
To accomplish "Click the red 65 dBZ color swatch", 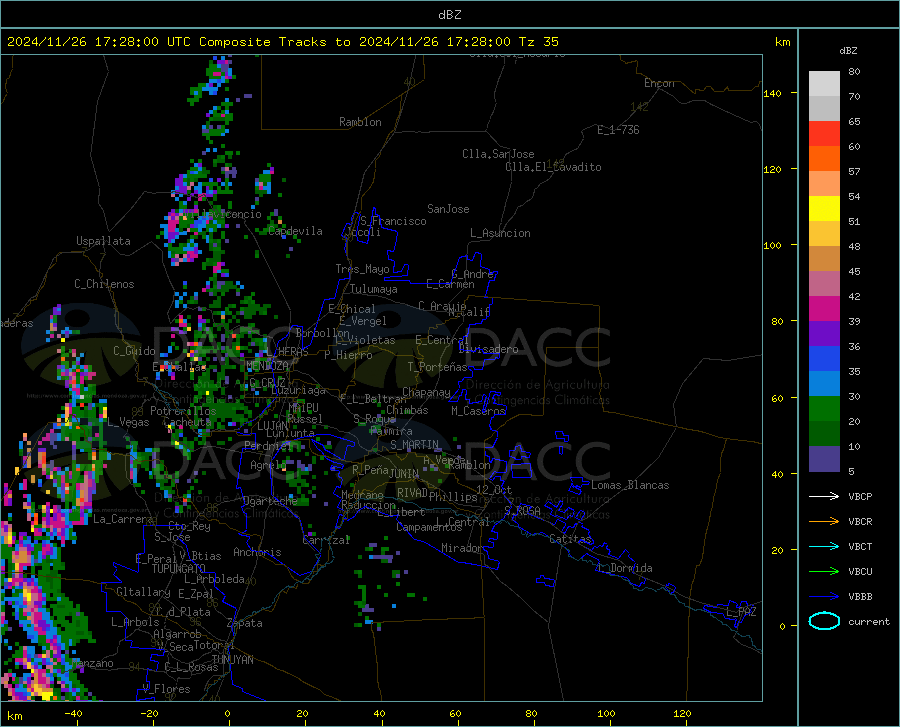I will pyautogui.click(x=824, y=134).
